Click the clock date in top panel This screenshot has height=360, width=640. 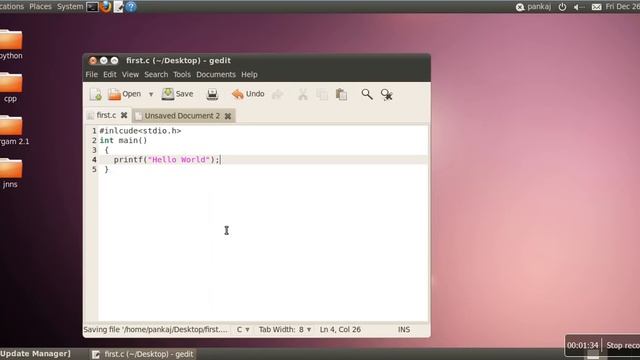(622, 7)
